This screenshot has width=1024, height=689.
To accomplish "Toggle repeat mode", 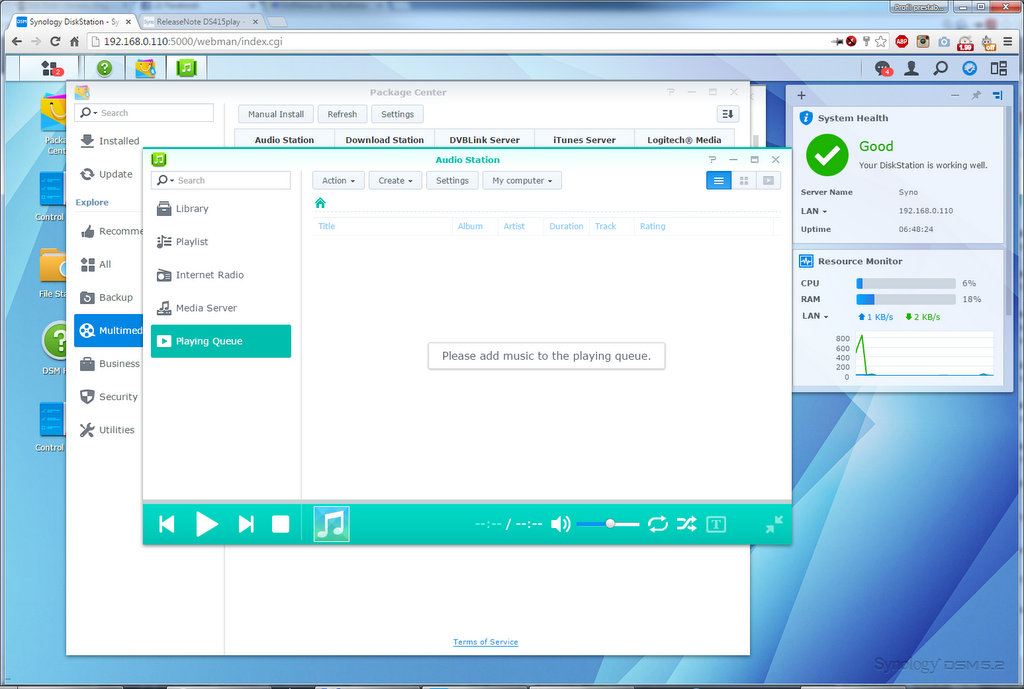I will coord(658,524).
